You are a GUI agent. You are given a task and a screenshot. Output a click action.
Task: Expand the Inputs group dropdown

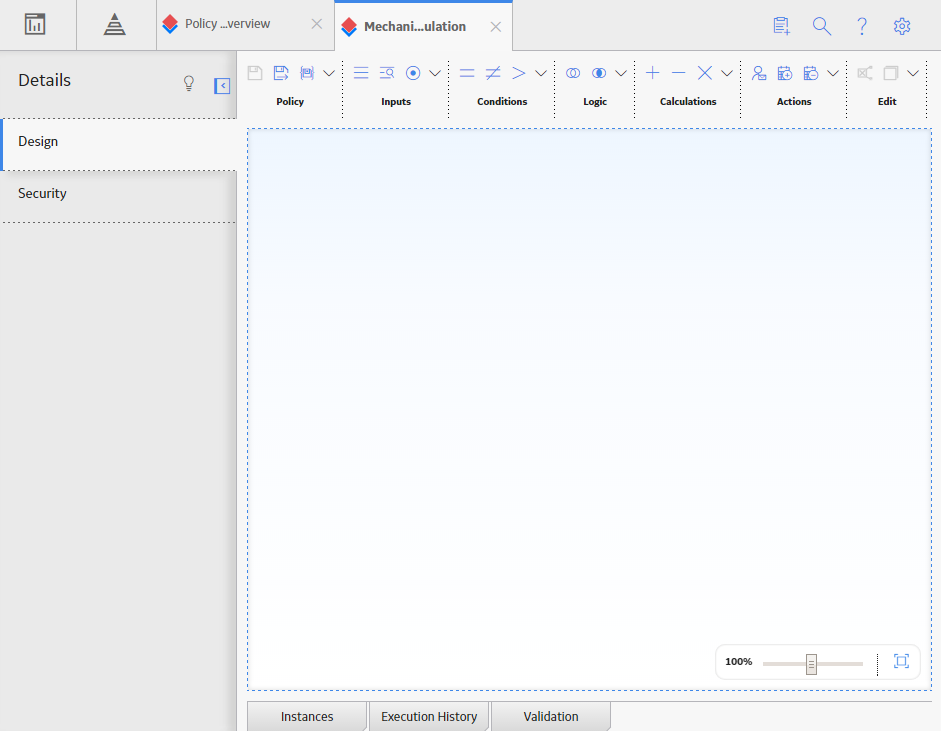pos(435,73)
